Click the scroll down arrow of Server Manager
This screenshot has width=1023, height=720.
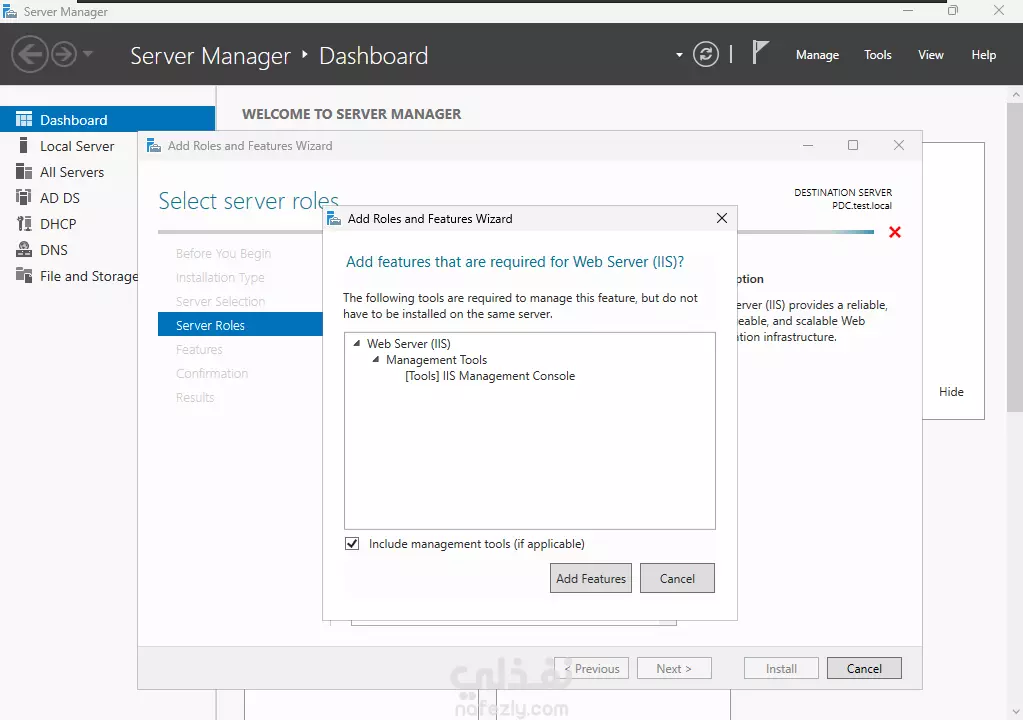(x=1015, y=712)
